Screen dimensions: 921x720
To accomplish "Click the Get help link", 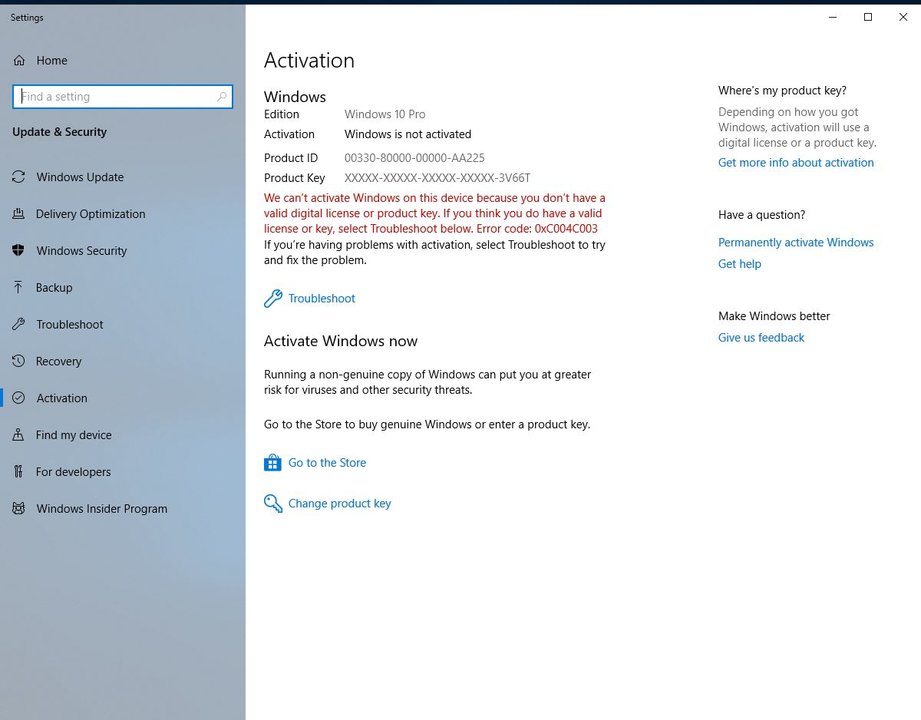I will click(740, 264).
